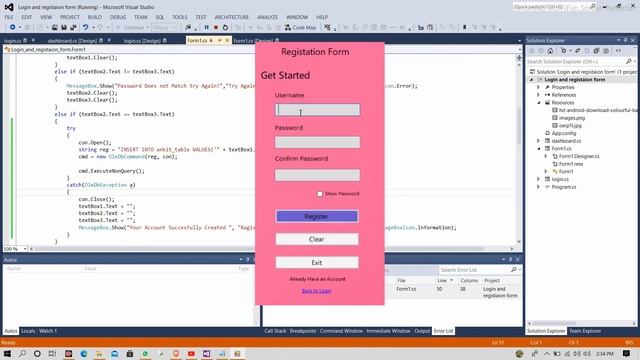This screenshot has width=640, height=360.
Task: Switch to the Team Explorer tab
Action: 585,331
